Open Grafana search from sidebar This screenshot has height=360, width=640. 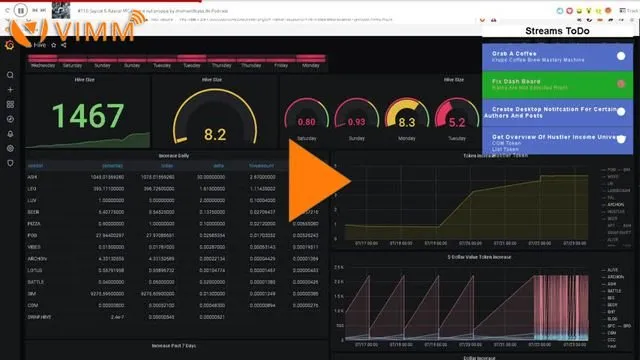pos(10,75)
